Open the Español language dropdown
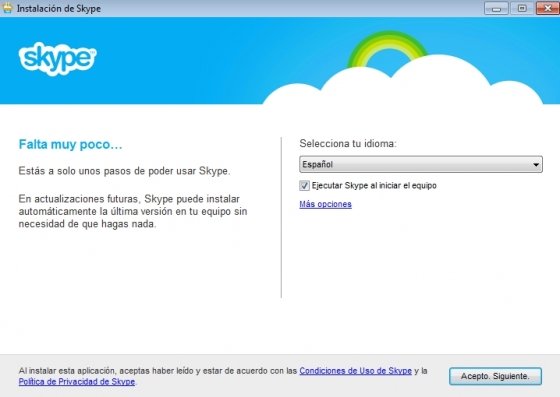 point(421,164)
